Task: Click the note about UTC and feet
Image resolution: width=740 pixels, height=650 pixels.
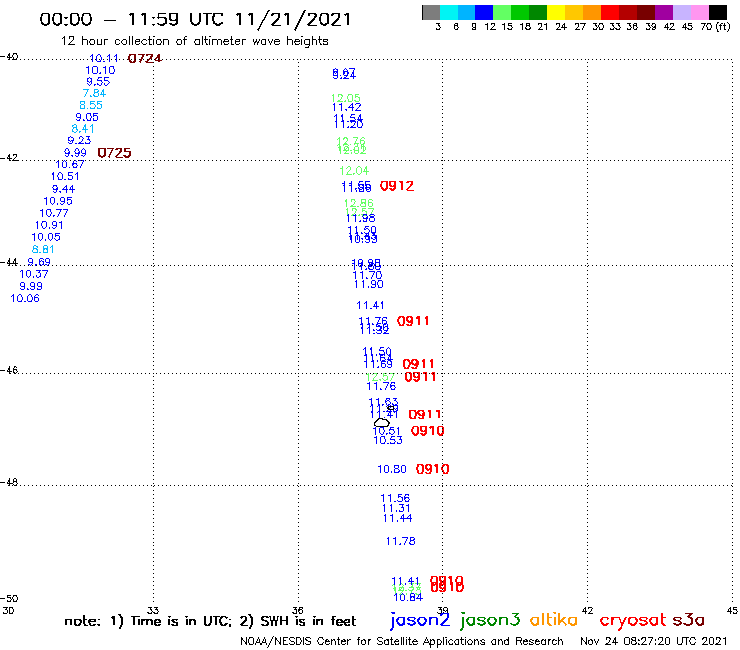Action: 210,621
